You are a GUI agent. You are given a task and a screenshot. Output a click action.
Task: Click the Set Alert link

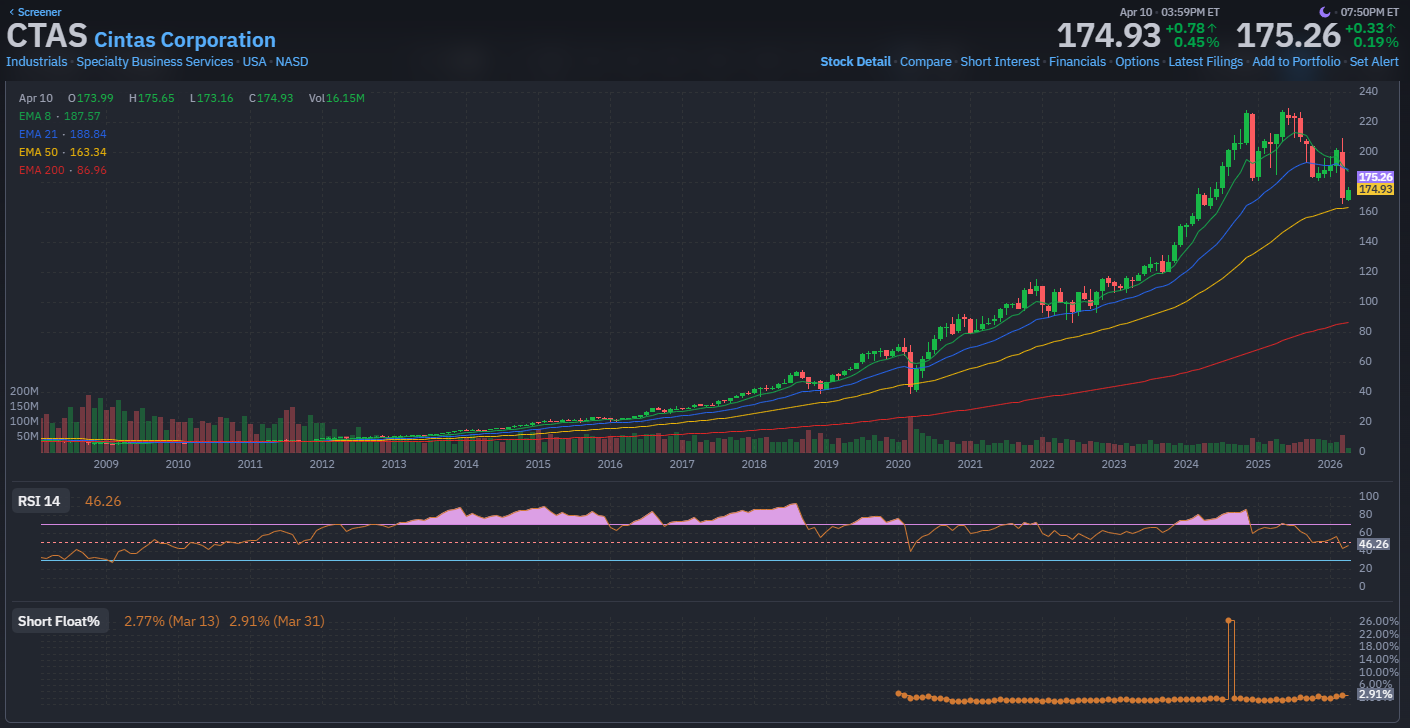[1374, 62]
